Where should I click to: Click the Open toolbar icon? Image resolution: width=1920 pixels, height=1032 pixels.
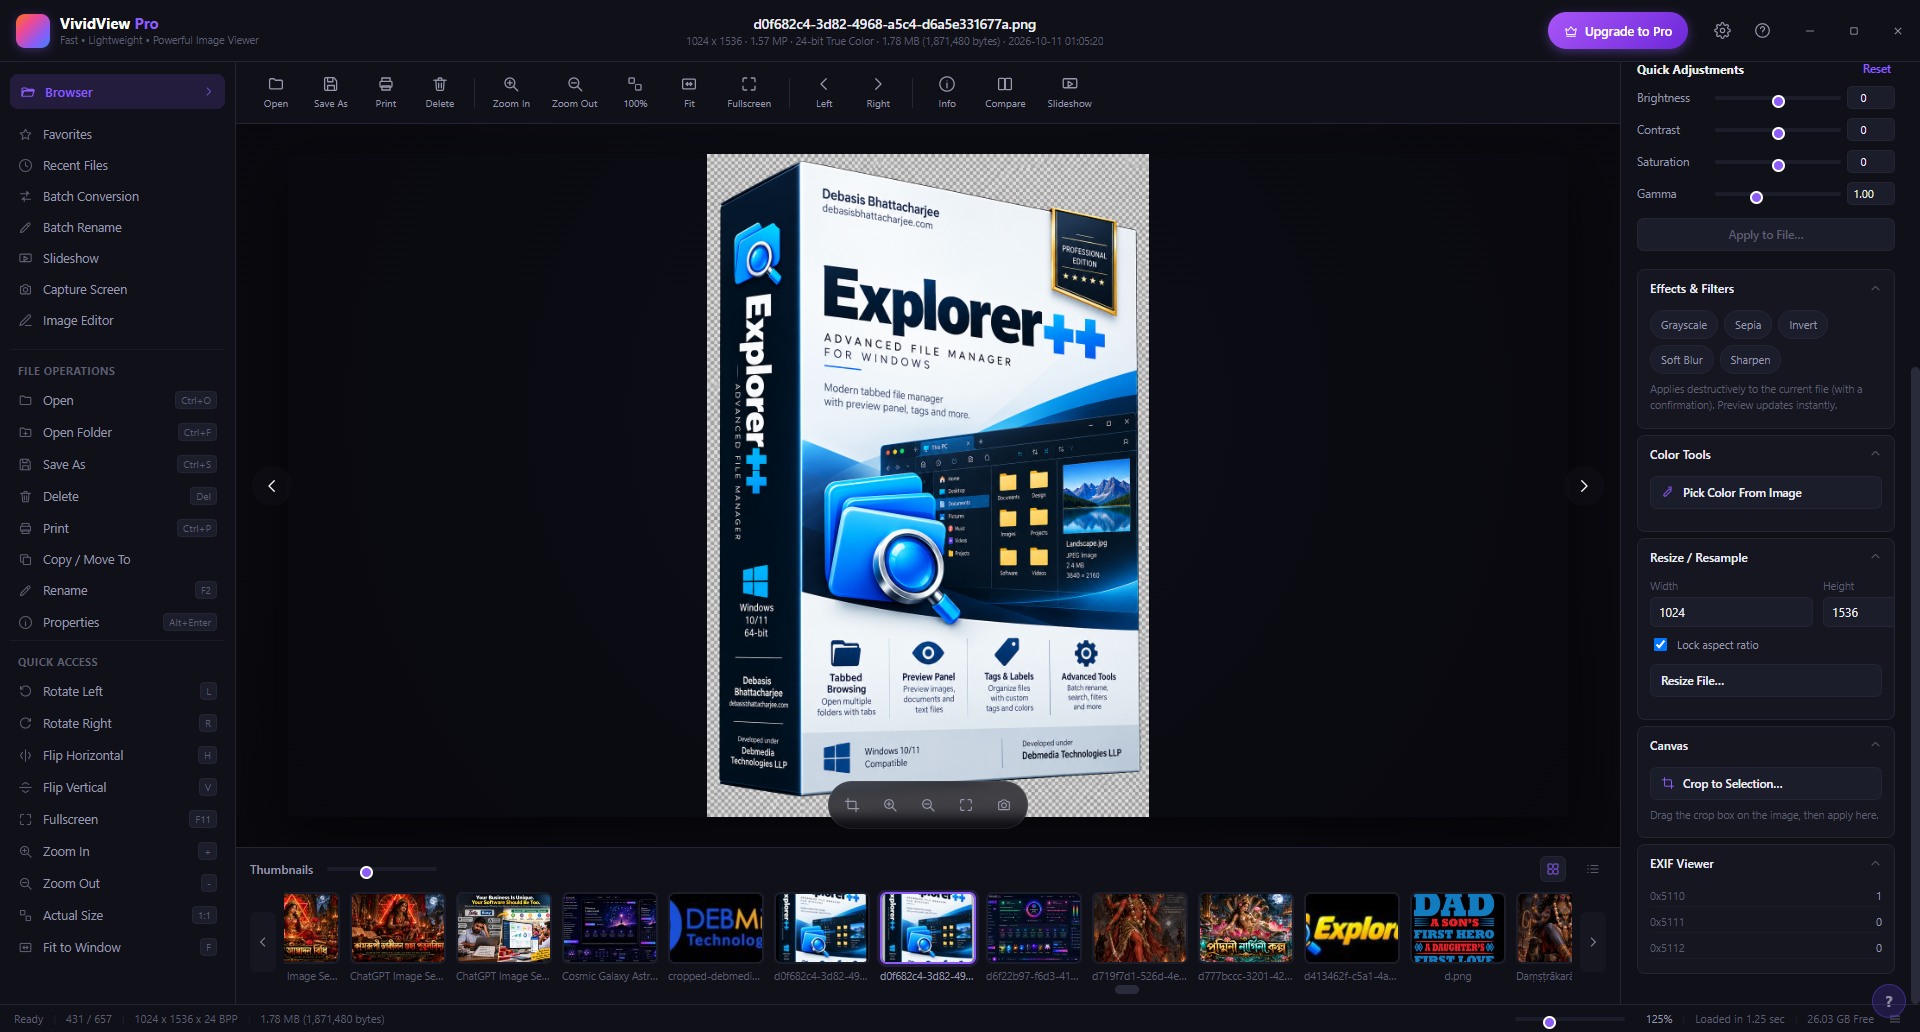[x=276, y=92]
